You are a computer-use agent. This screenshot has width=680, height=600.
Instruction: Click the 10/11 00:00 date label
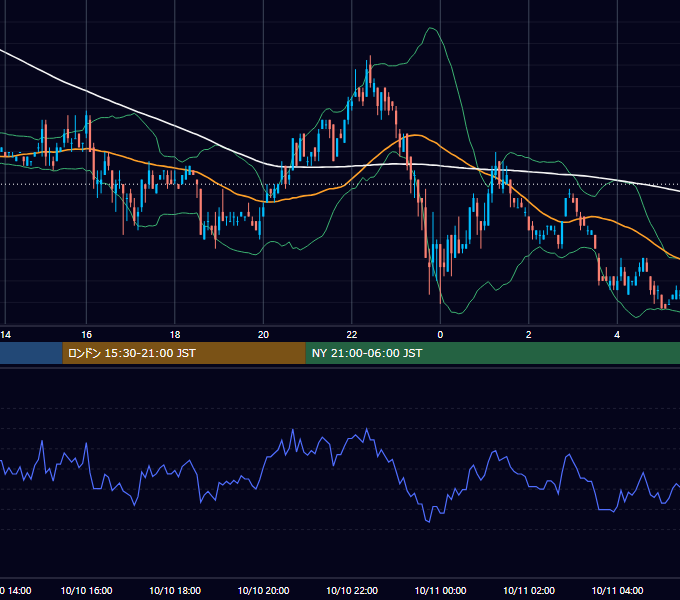coord(440,590)
